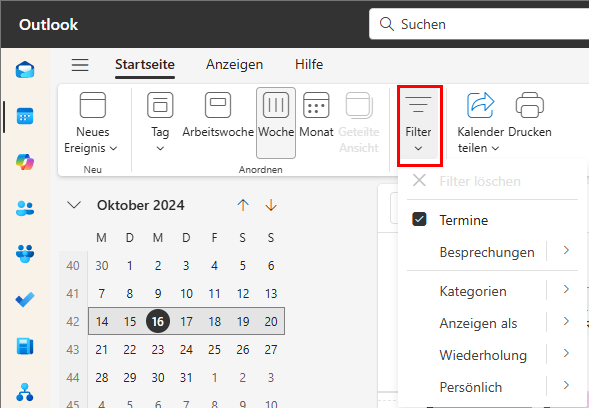Click into the Suchen search box
The height and width of the screenshot is (408, 589).
(479, 24)
